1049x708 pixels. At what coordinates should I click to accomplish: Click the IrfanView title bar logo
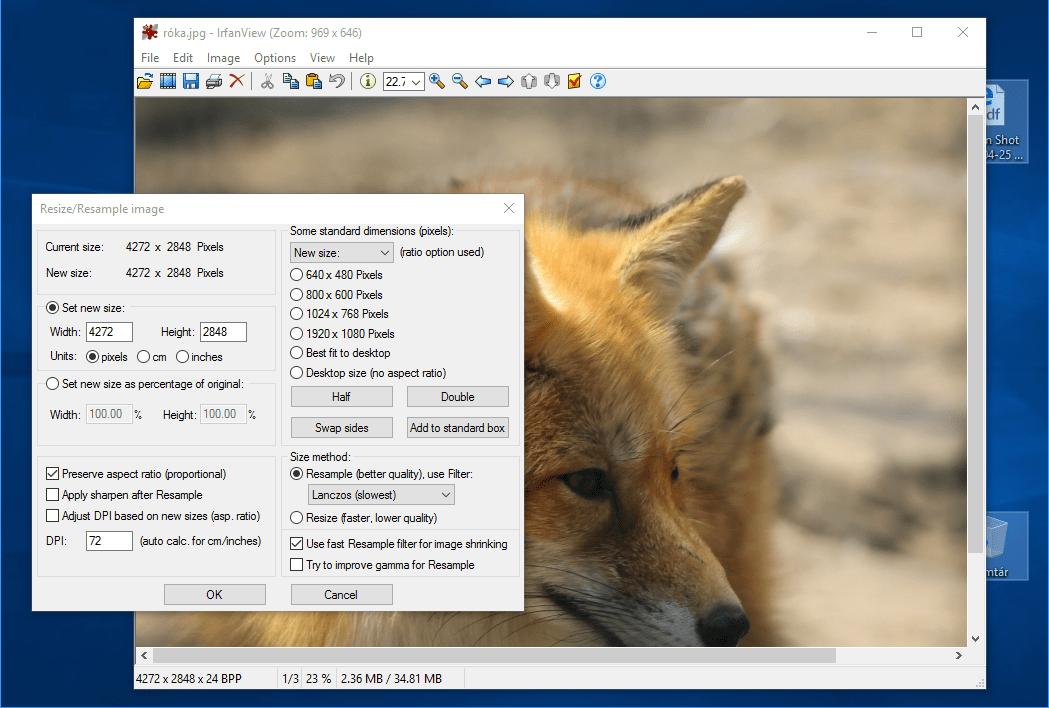[x=150, y=32]
